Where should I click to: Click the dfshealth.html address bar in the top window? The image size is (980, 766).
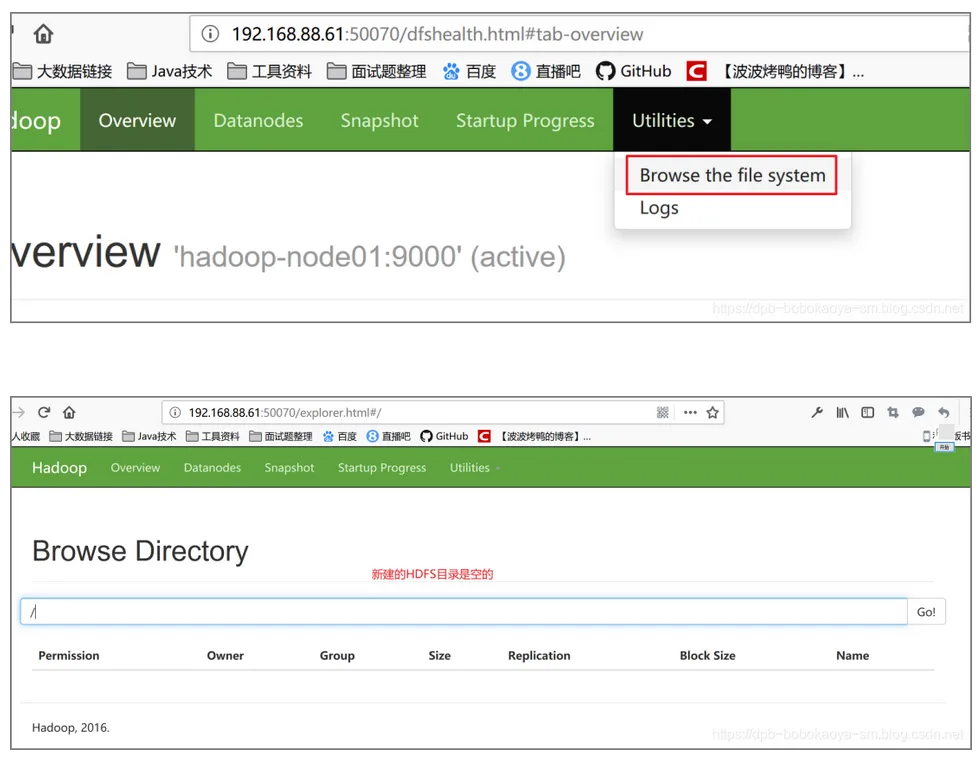[x=579, y=34]
